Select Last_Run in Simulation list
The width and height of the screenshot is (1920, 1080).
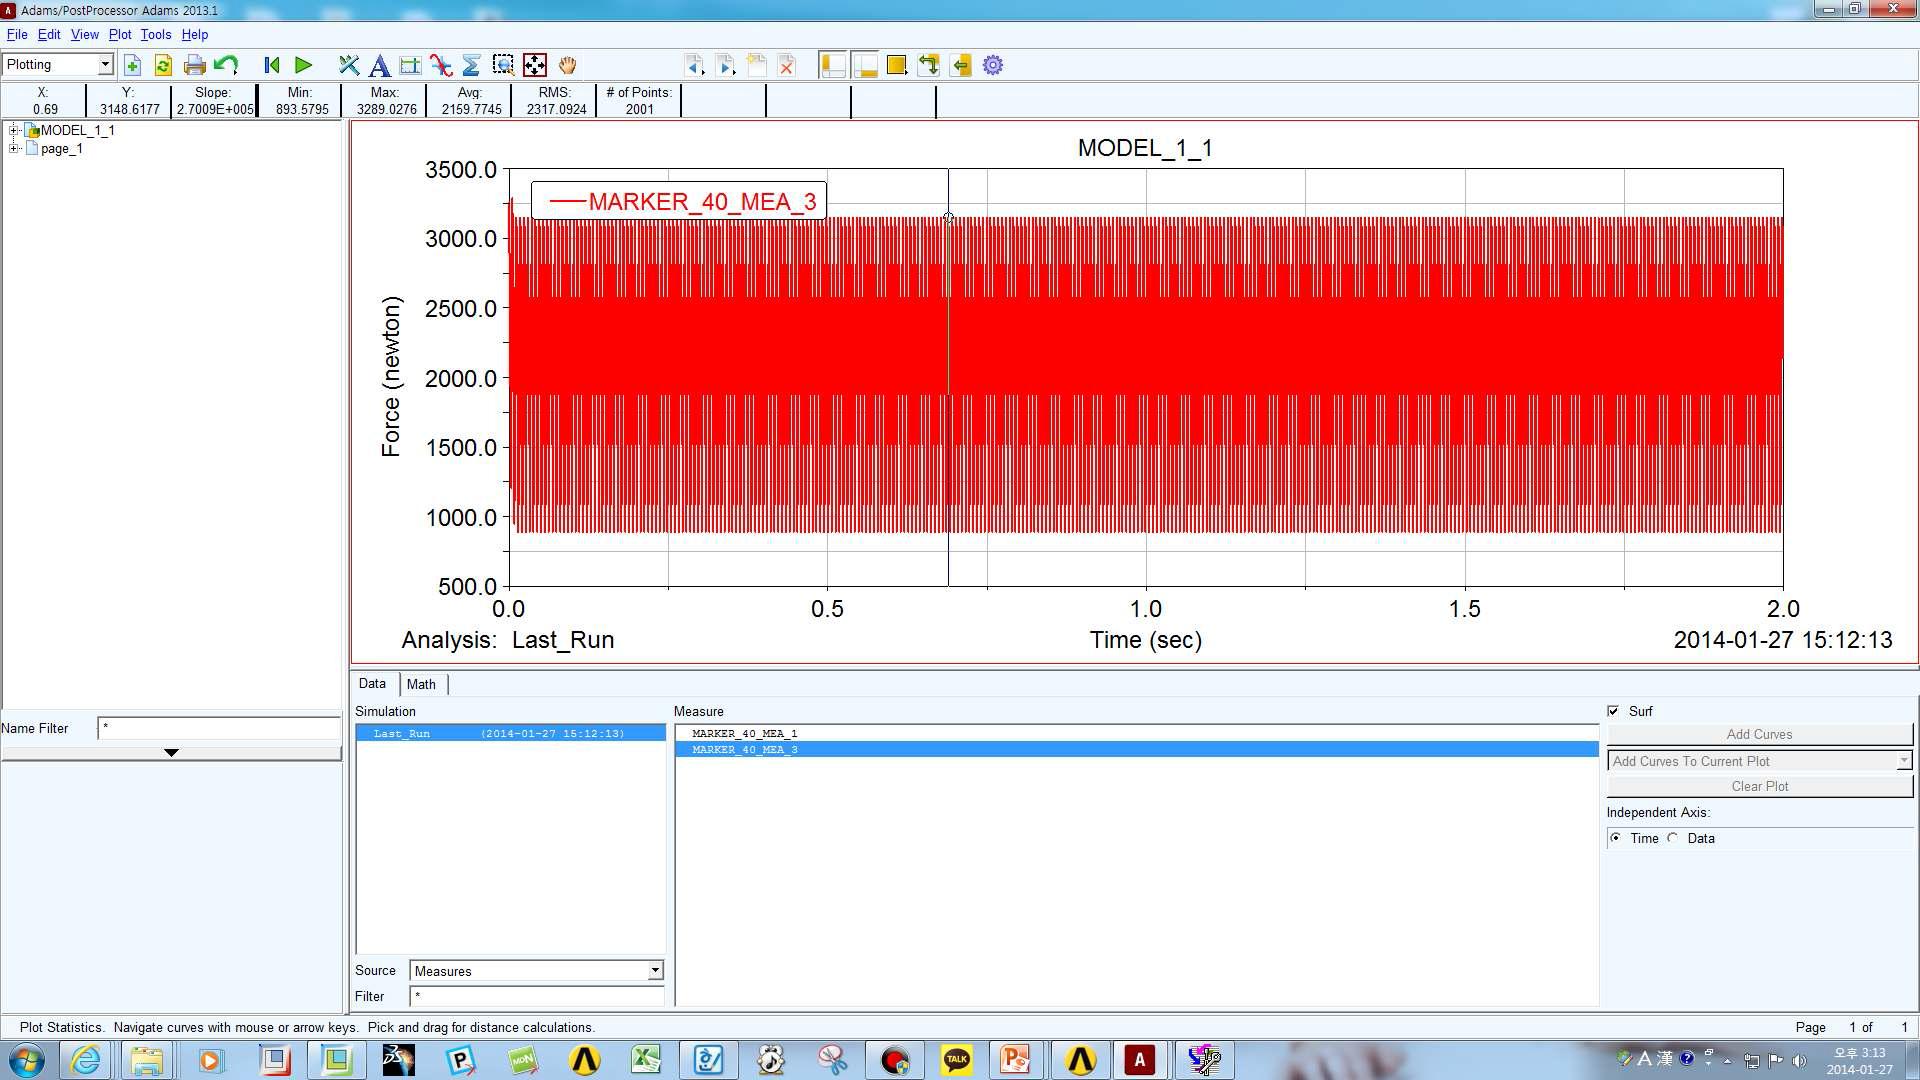pyautogui.click(x=511, y=734)
